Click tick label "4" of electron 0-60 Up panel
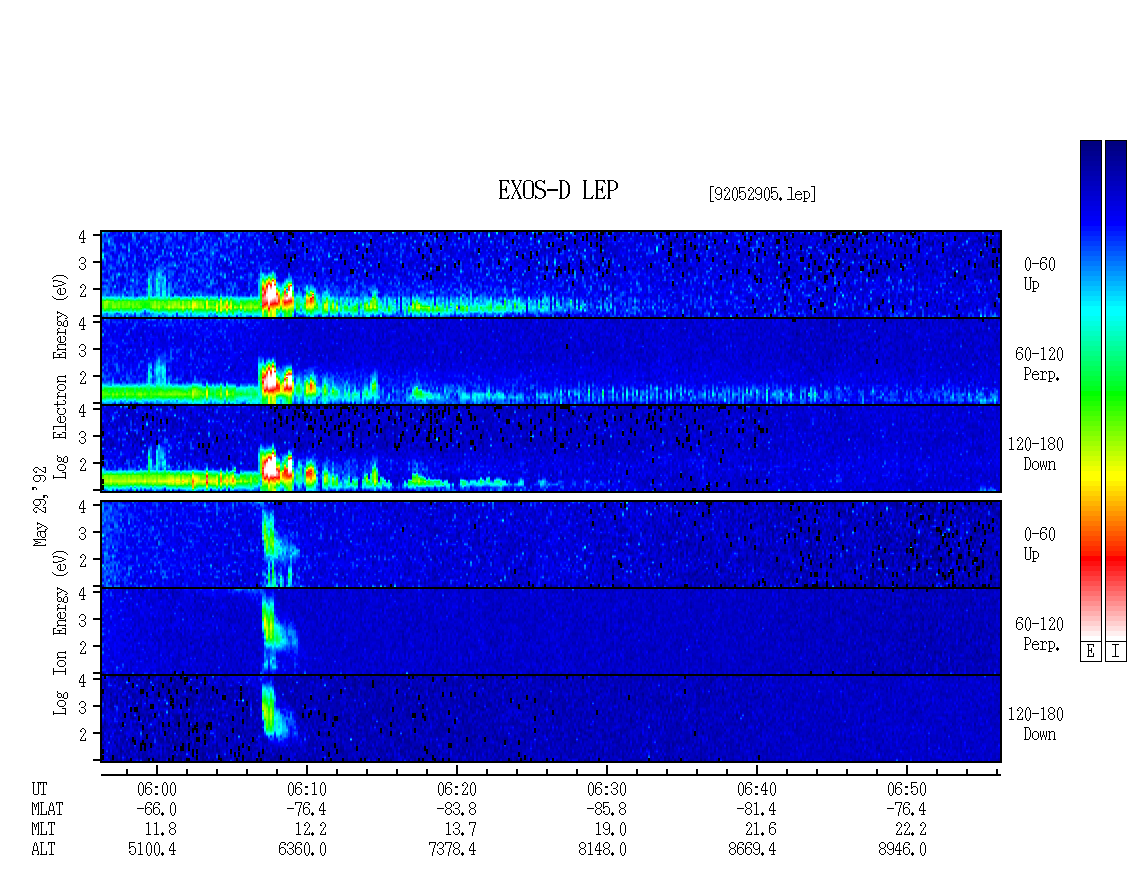 click(82, 236)
